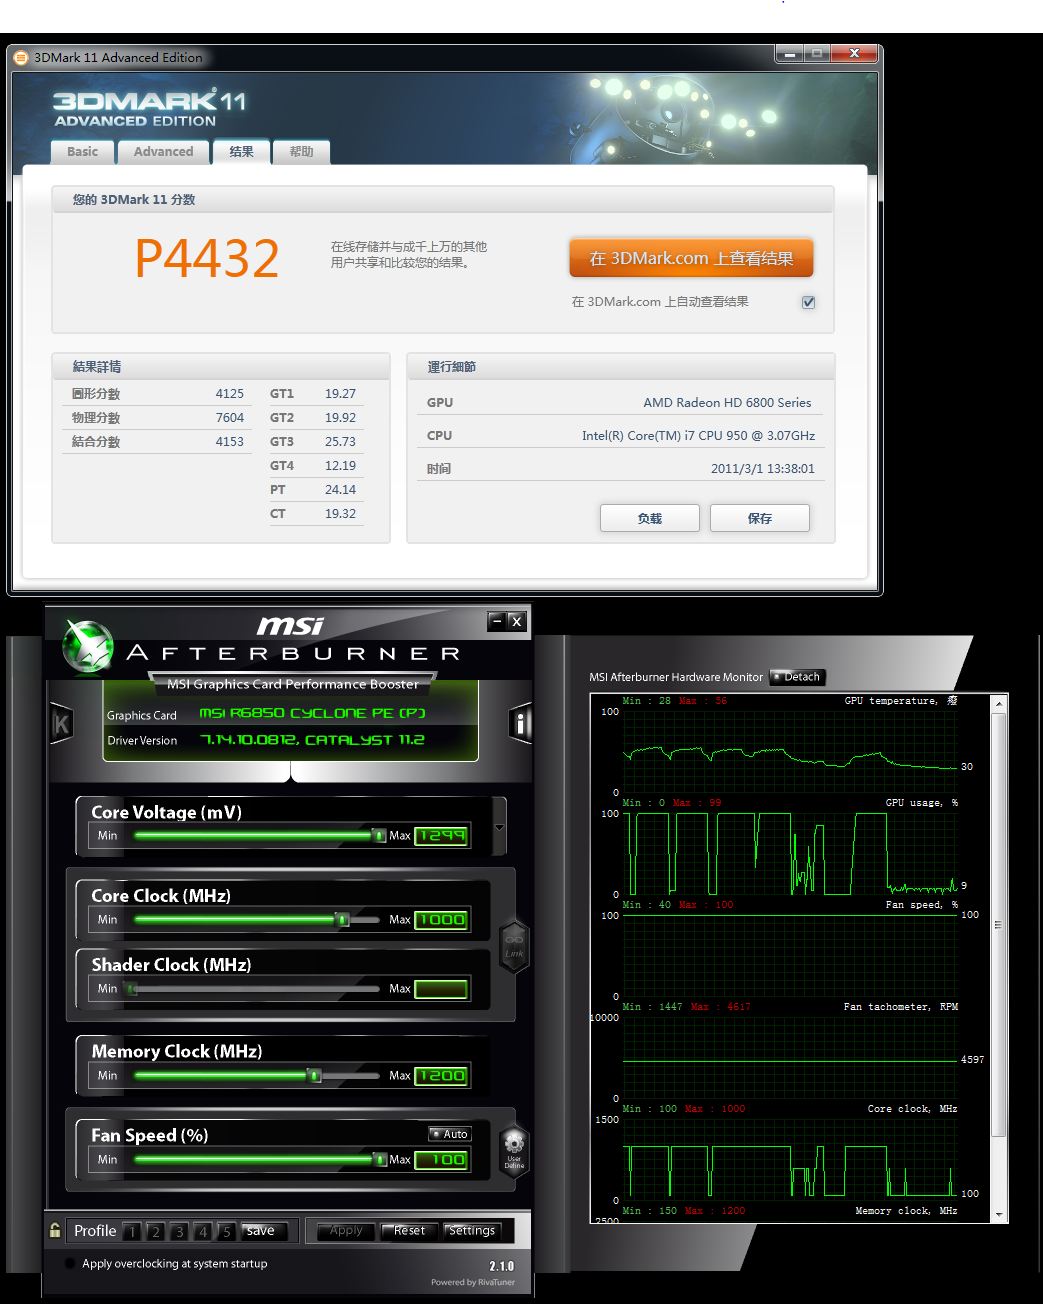Click the orange 在 3DMark.com 上查看结果 button

(691, 258)
